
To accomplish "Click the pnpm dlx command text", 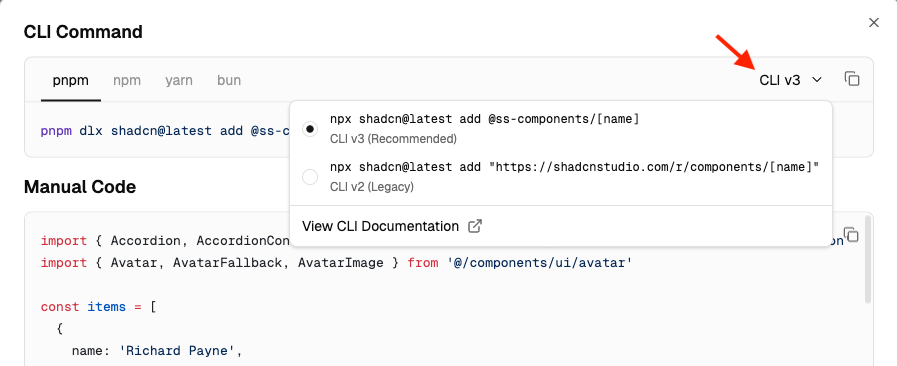I will (x=165, y=131).
